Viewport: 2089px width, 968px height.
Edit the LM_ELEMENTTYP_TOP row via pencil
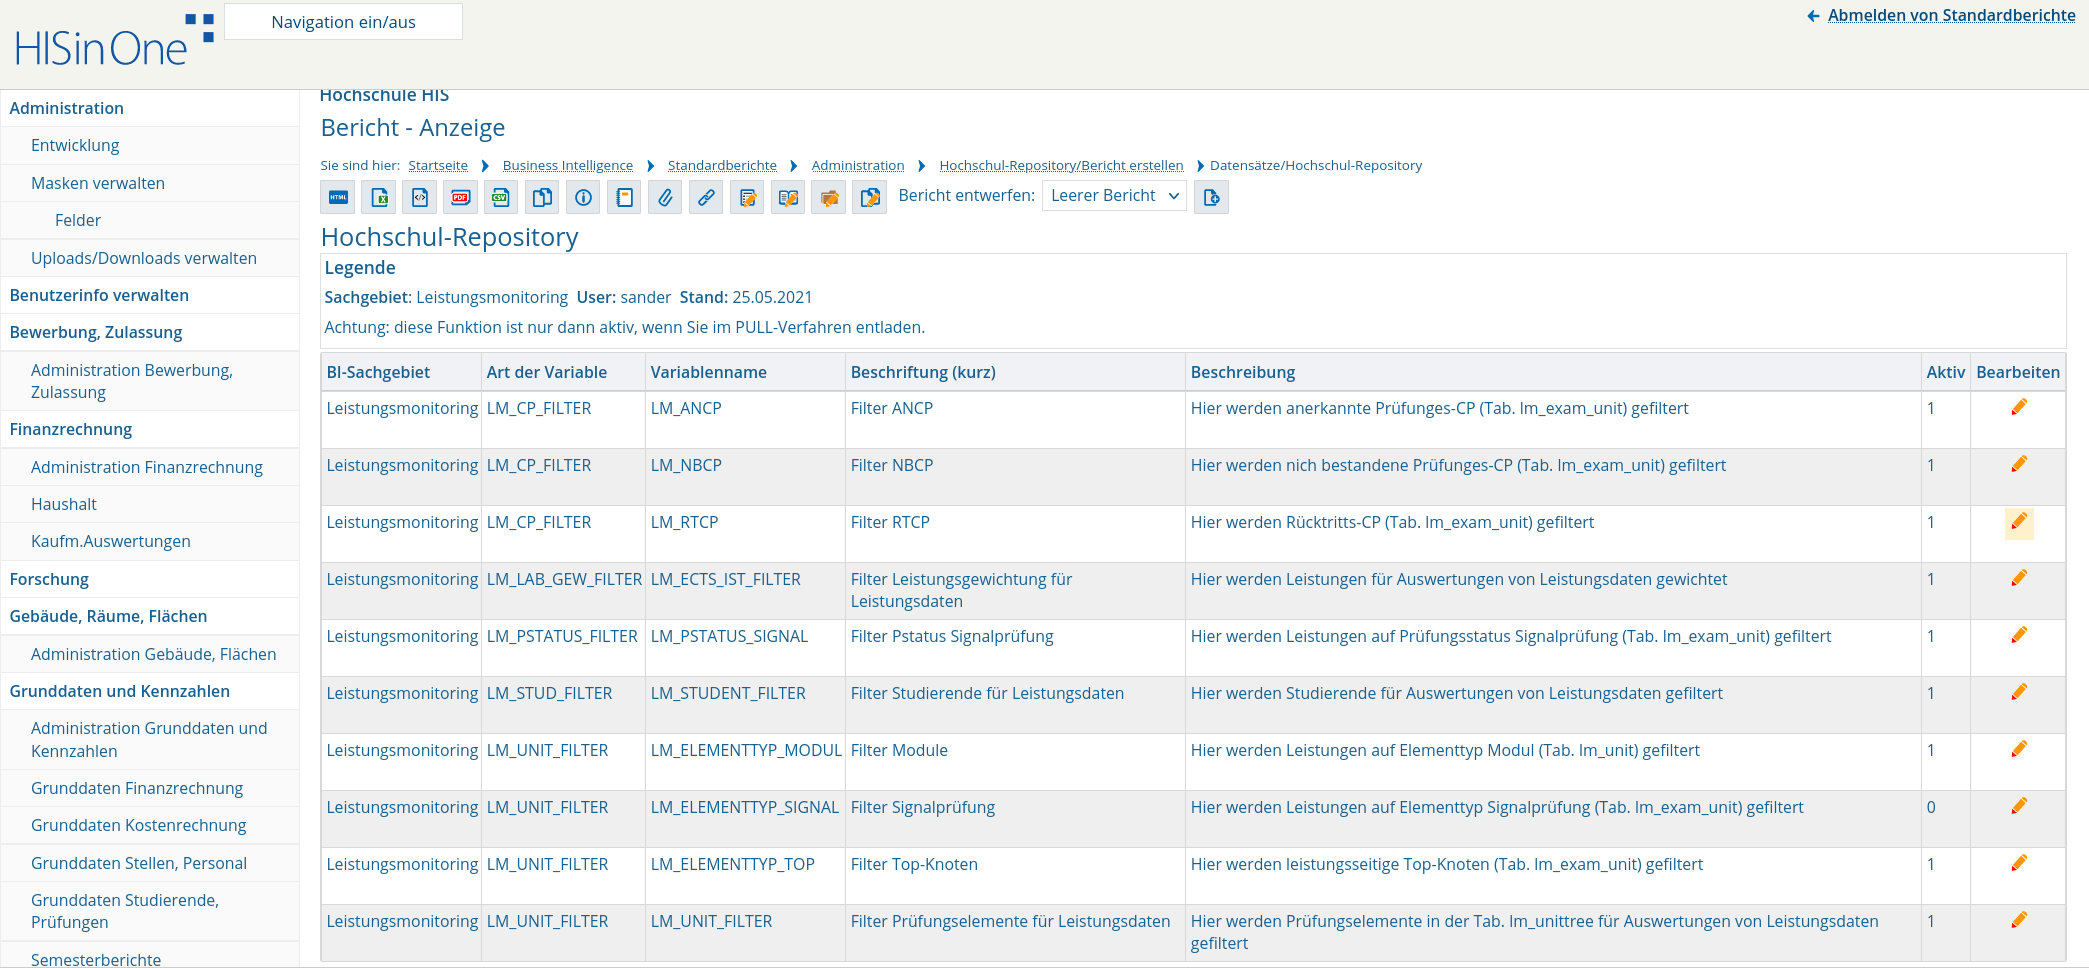2019,863
